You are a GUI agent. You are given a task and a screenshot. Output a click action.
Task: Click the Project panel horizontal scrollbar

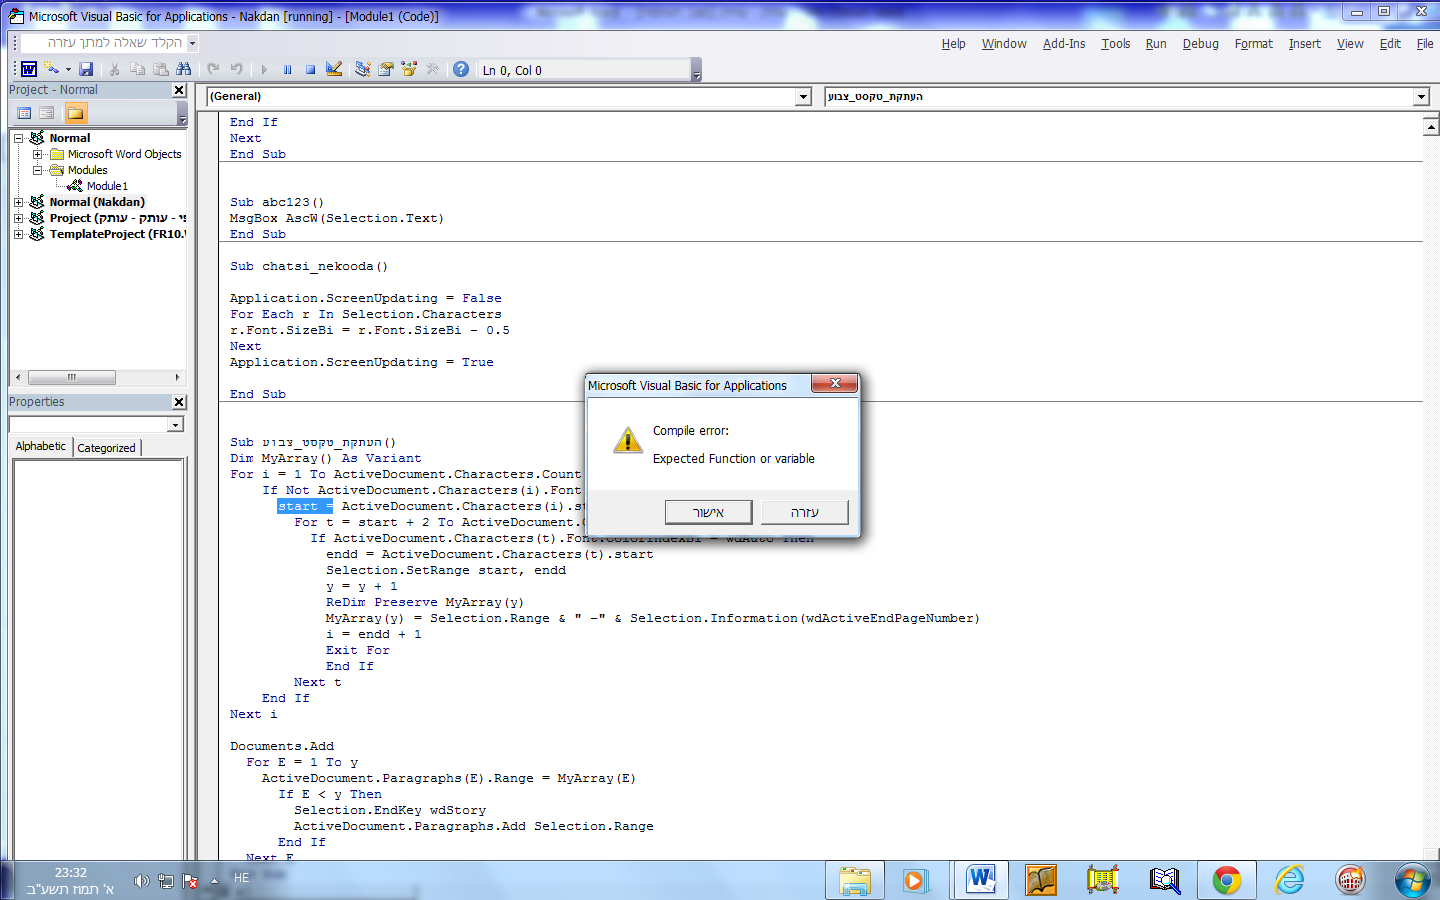click(97, 378)
